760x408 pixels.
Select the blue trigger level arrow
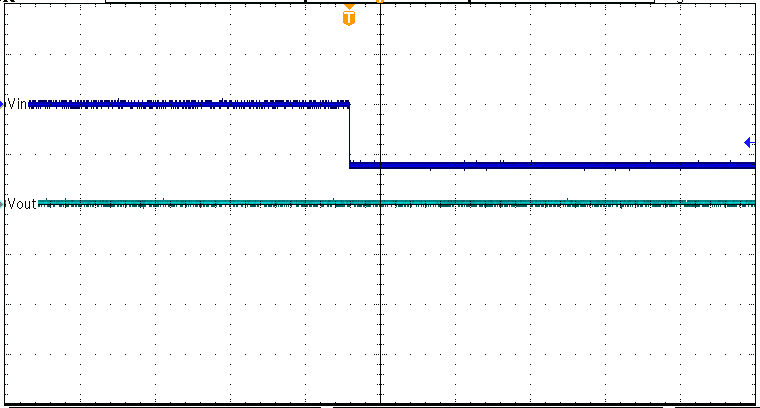click(748, 143)
